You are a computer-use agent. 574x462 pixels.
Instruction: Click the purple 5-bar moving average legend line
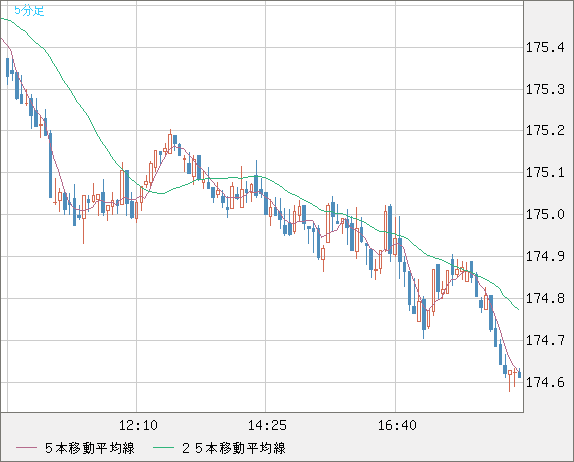pyautogui.click(x=26, y=448)
